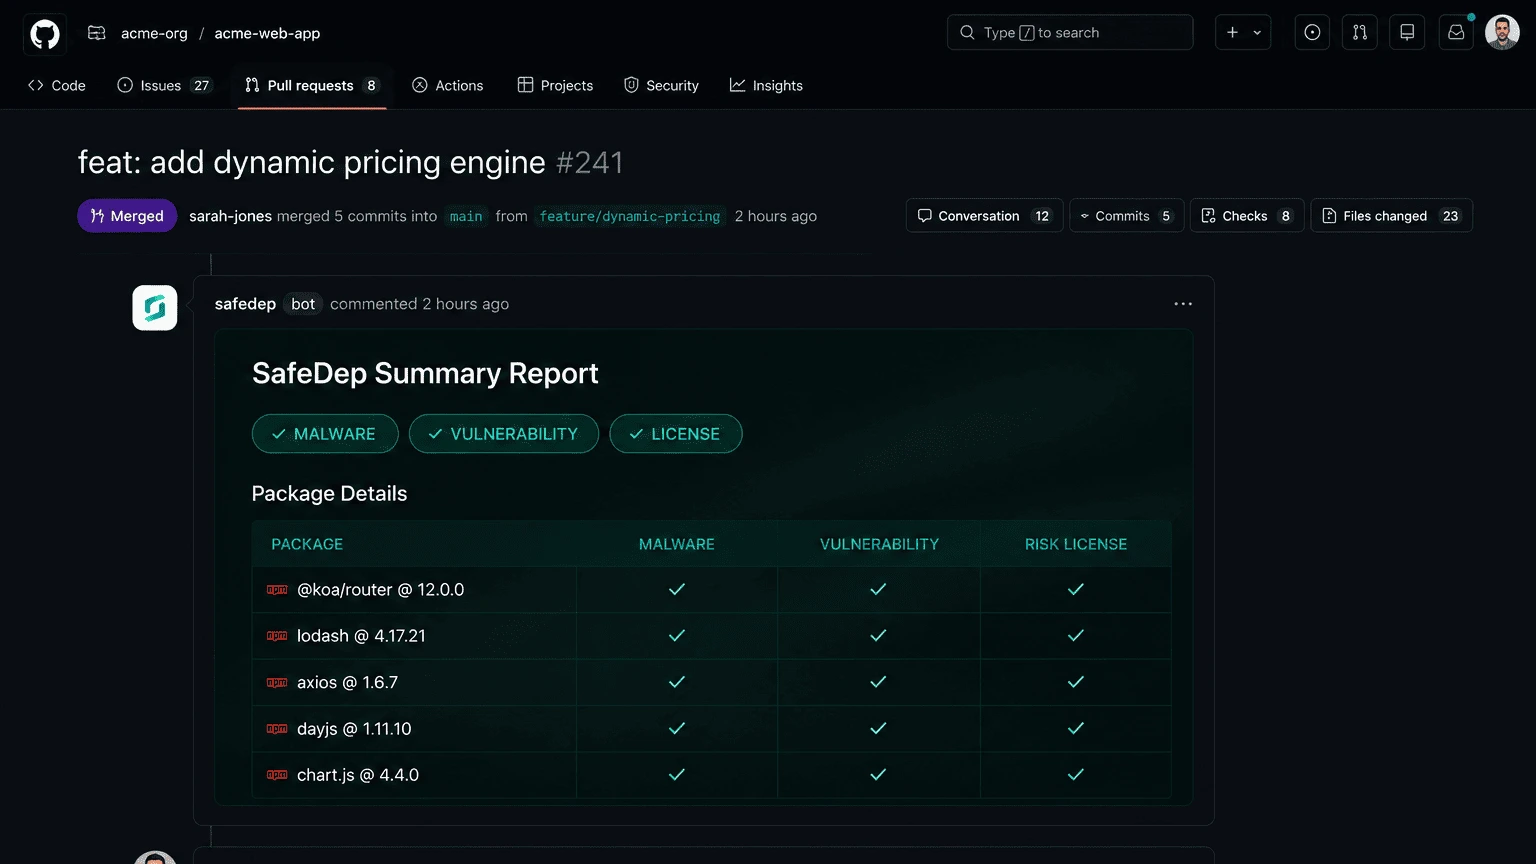Viewport: 1536px width, 864px height.
Task: Select the @koa/router @ 12.0.0 package
Action: [381, 590]
